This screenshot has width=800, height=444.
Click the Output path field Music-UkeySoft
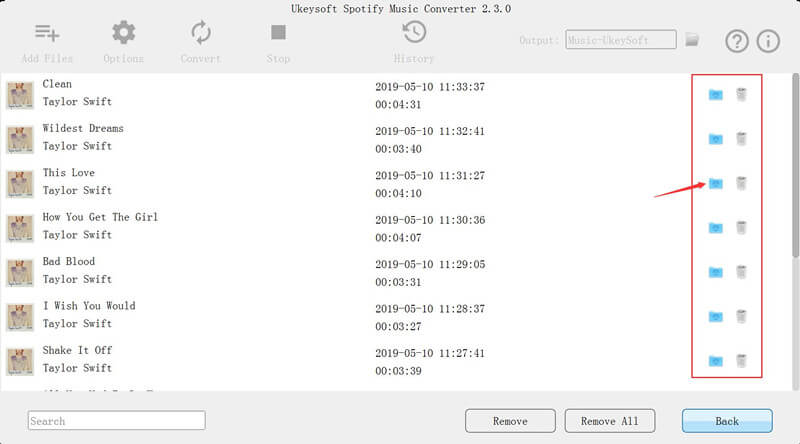pyautogui.click(x=621, y=40)
